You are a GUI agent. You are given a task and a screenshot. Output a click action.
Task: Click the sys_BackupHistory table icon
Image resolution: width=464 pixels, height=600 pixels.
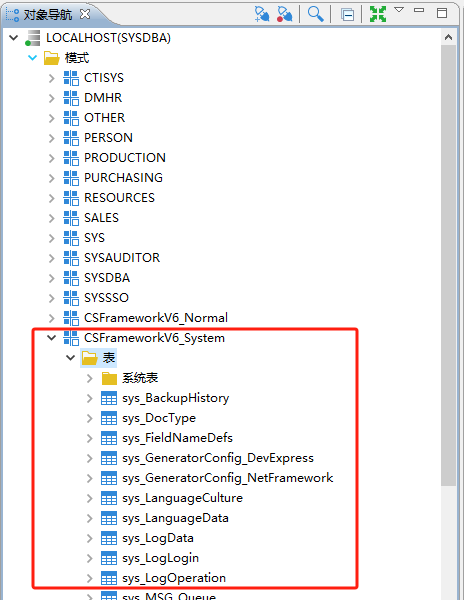pyautogui.click(x=109, y=398)
